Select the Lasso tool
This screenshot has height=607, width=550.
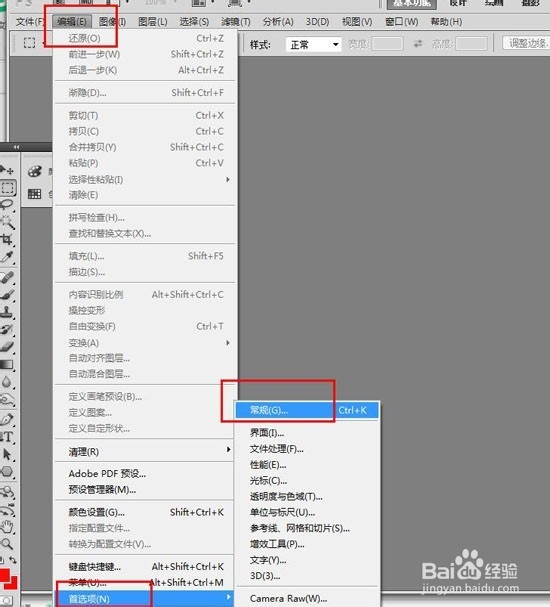coord(7,205)
